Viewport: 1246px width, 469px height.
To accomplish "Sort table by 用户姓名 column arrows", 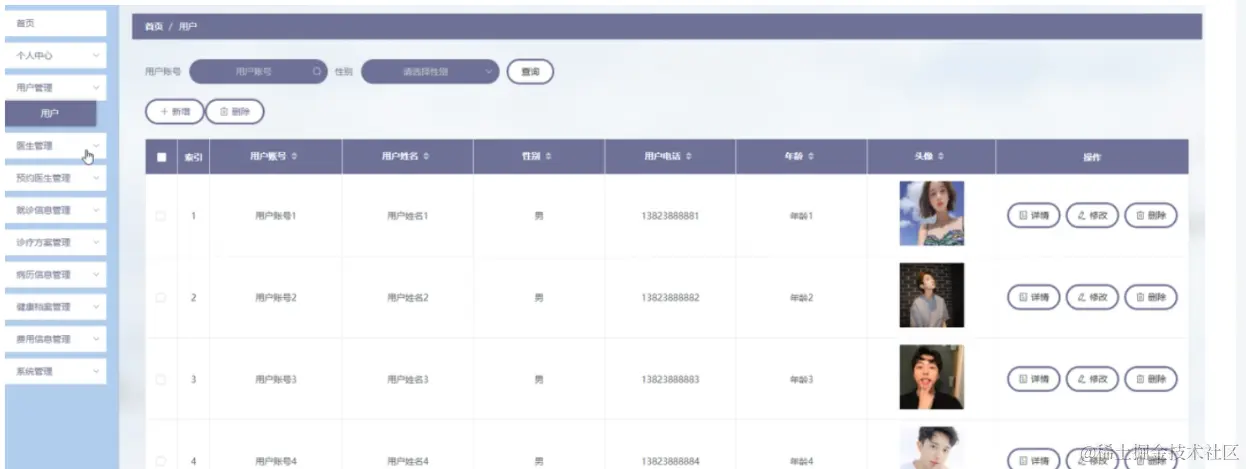I will click(x=426, y=157).
